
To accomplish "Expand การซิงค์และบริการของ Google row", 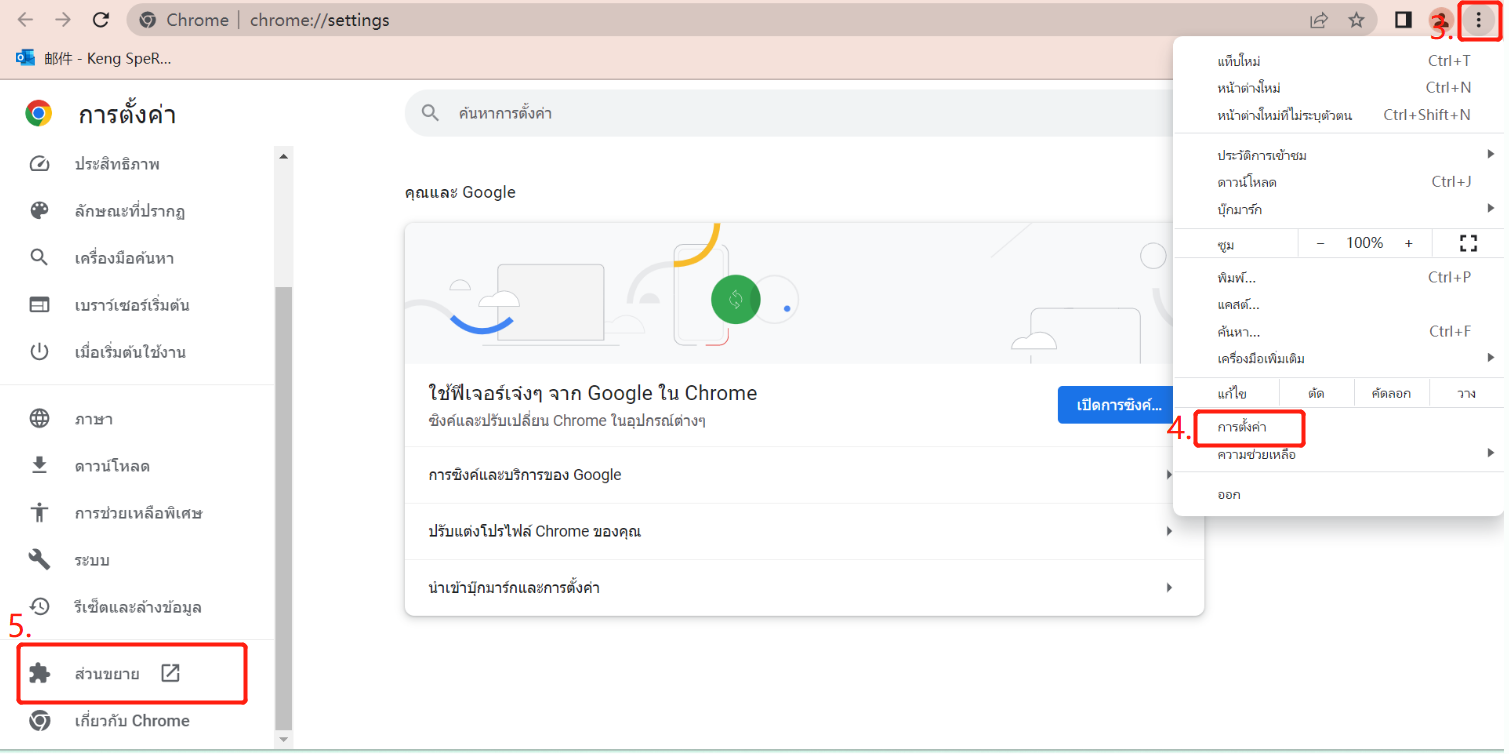I will coord(804,475).
